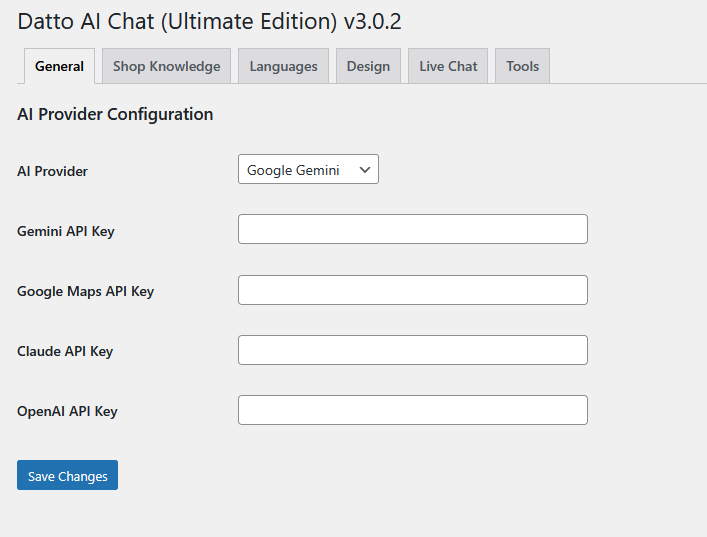Click the chevron arrow in the AI Provider select
This screenshot has height=537, width=707.
click(365, 170)
